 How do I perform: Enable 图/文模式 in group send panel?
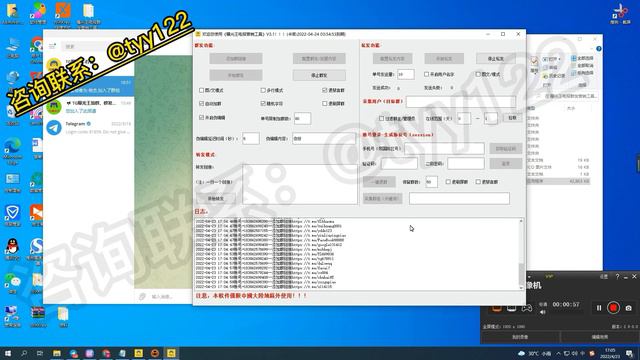pos(201,90)
